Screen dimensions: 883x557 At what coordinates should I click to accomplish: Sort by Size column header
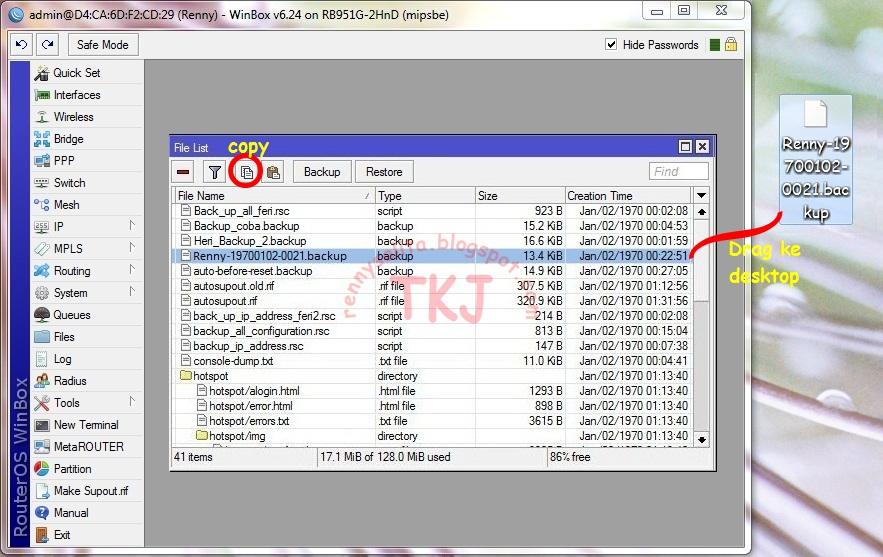coord(520,195)
